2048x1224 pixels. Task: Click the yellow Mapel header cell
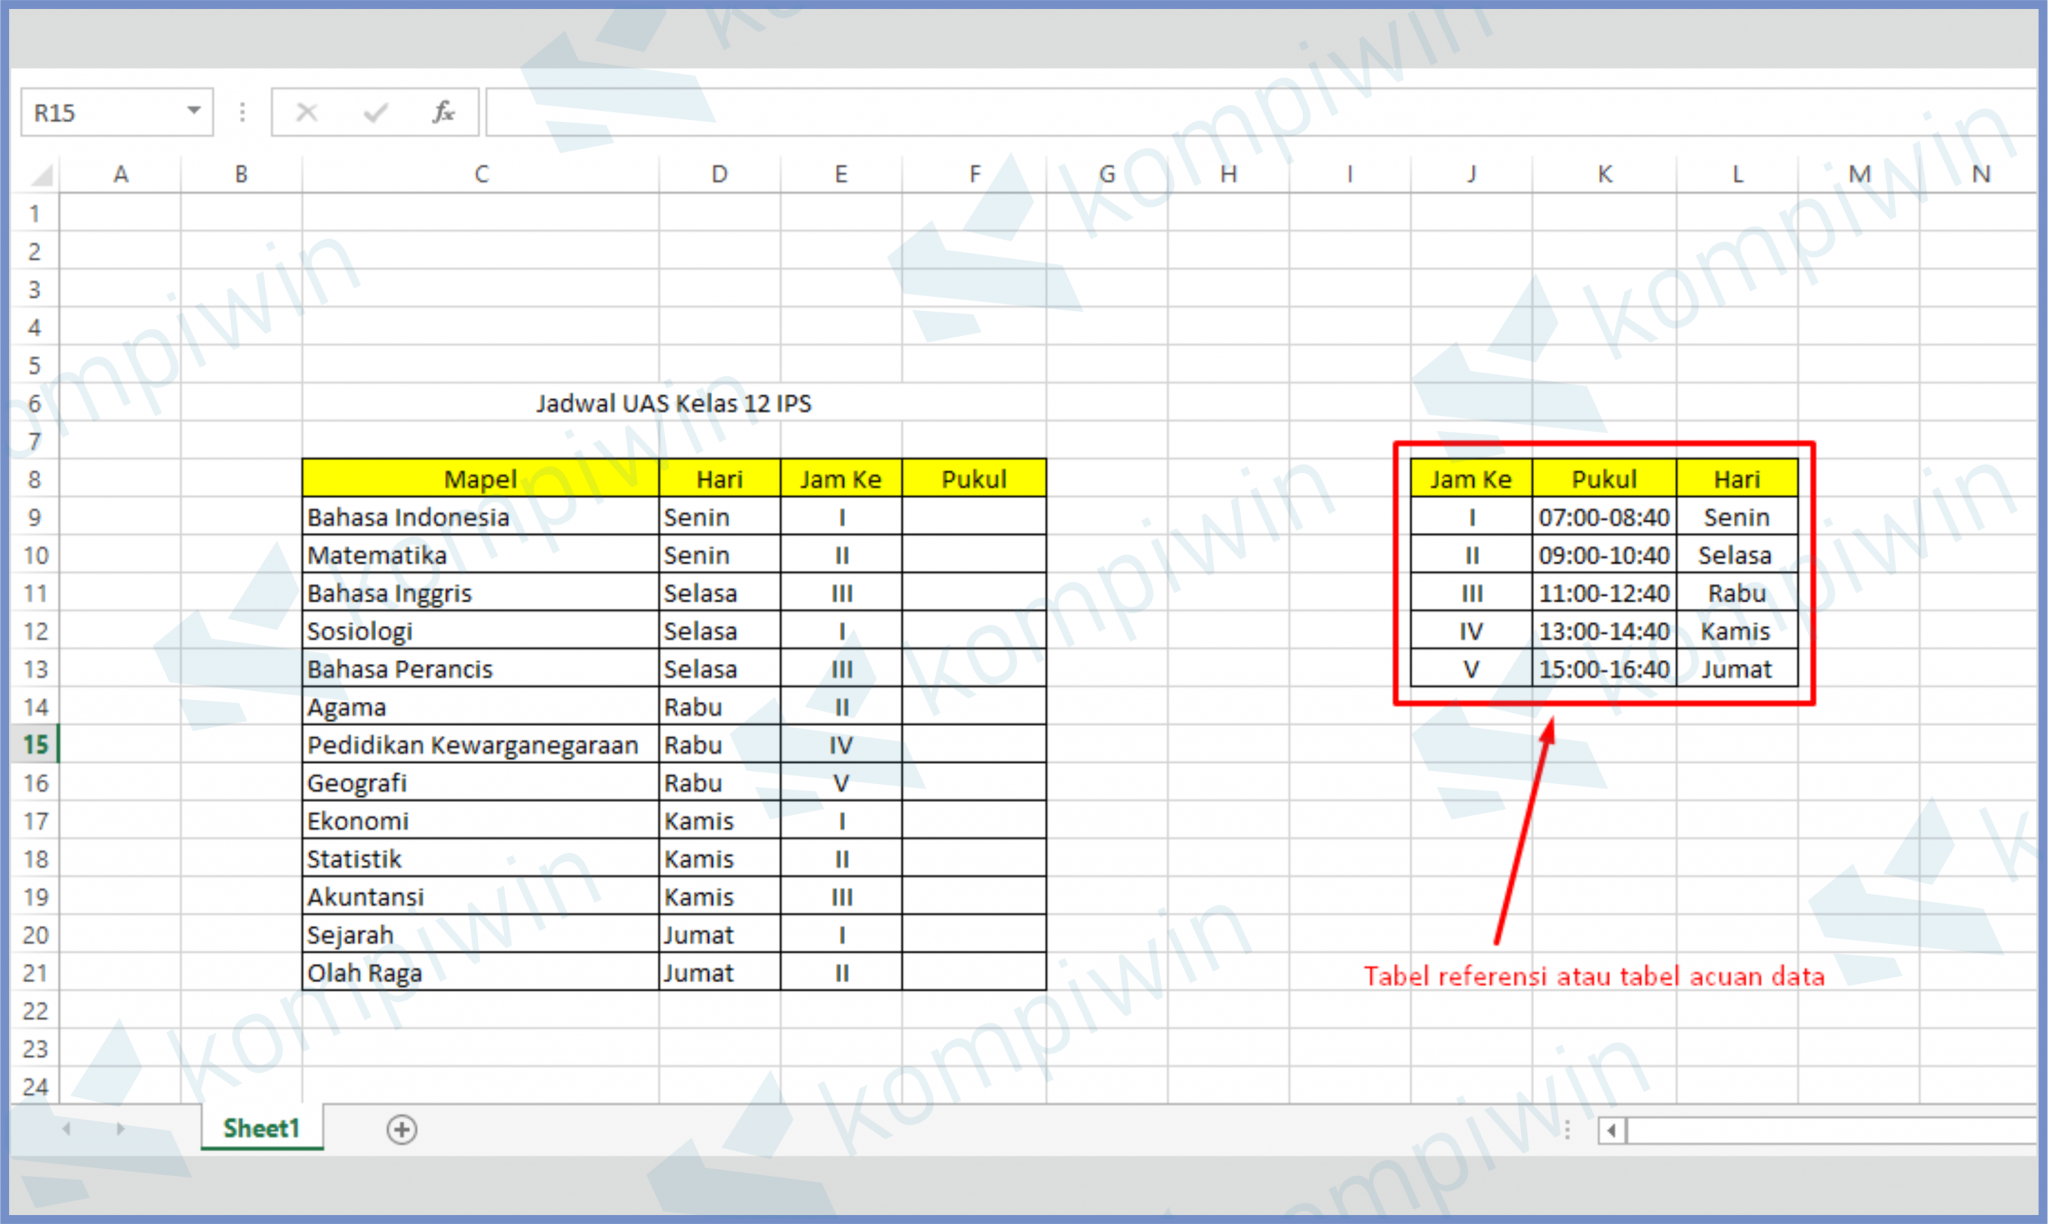pos(481,479)
